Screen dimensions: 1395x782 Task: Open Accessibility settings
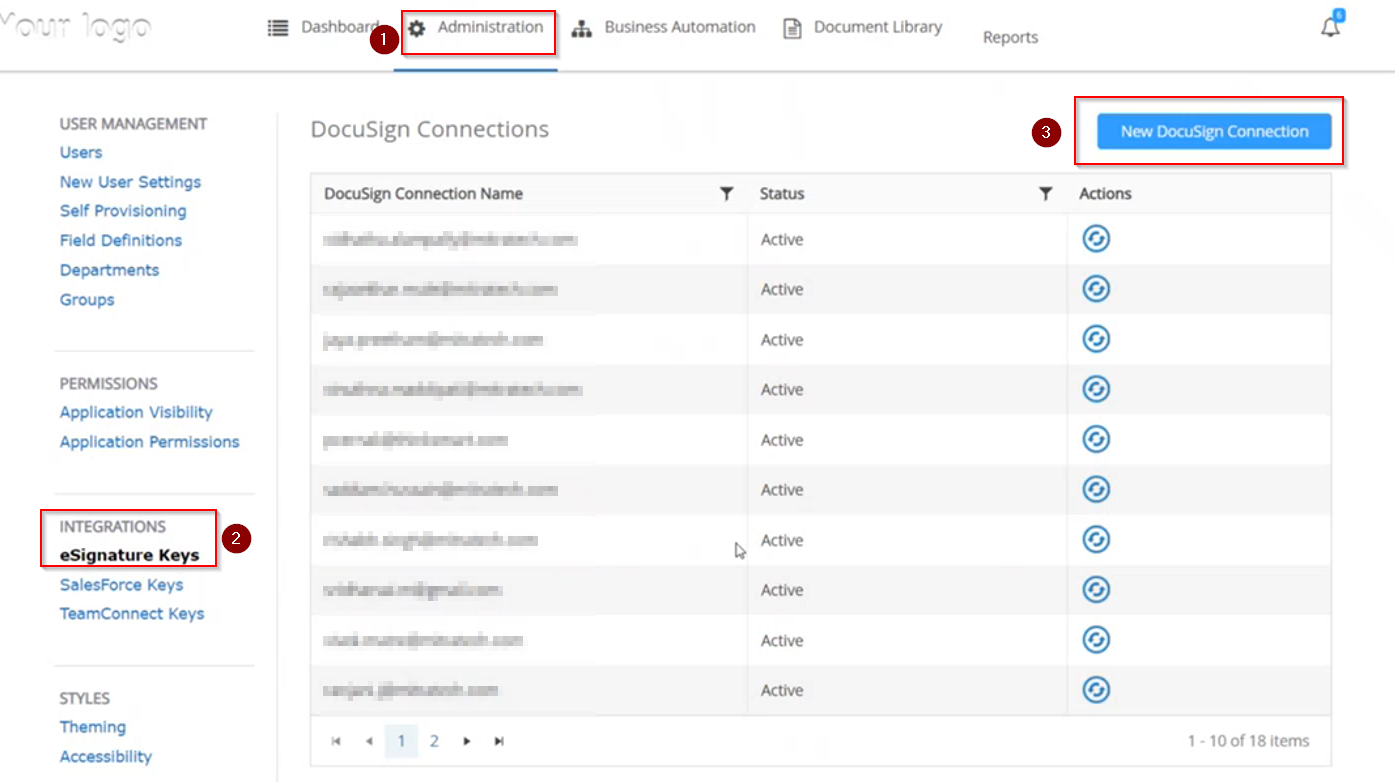106,757
